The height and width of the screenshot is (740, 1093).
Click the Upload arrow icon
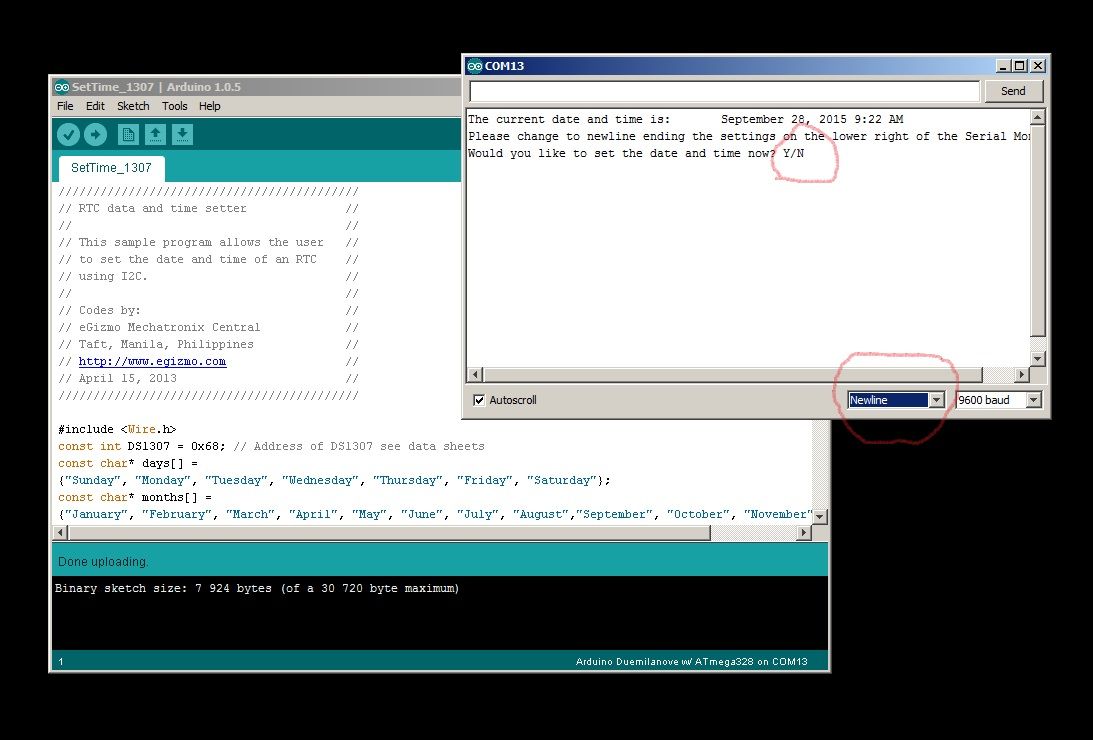95,134
